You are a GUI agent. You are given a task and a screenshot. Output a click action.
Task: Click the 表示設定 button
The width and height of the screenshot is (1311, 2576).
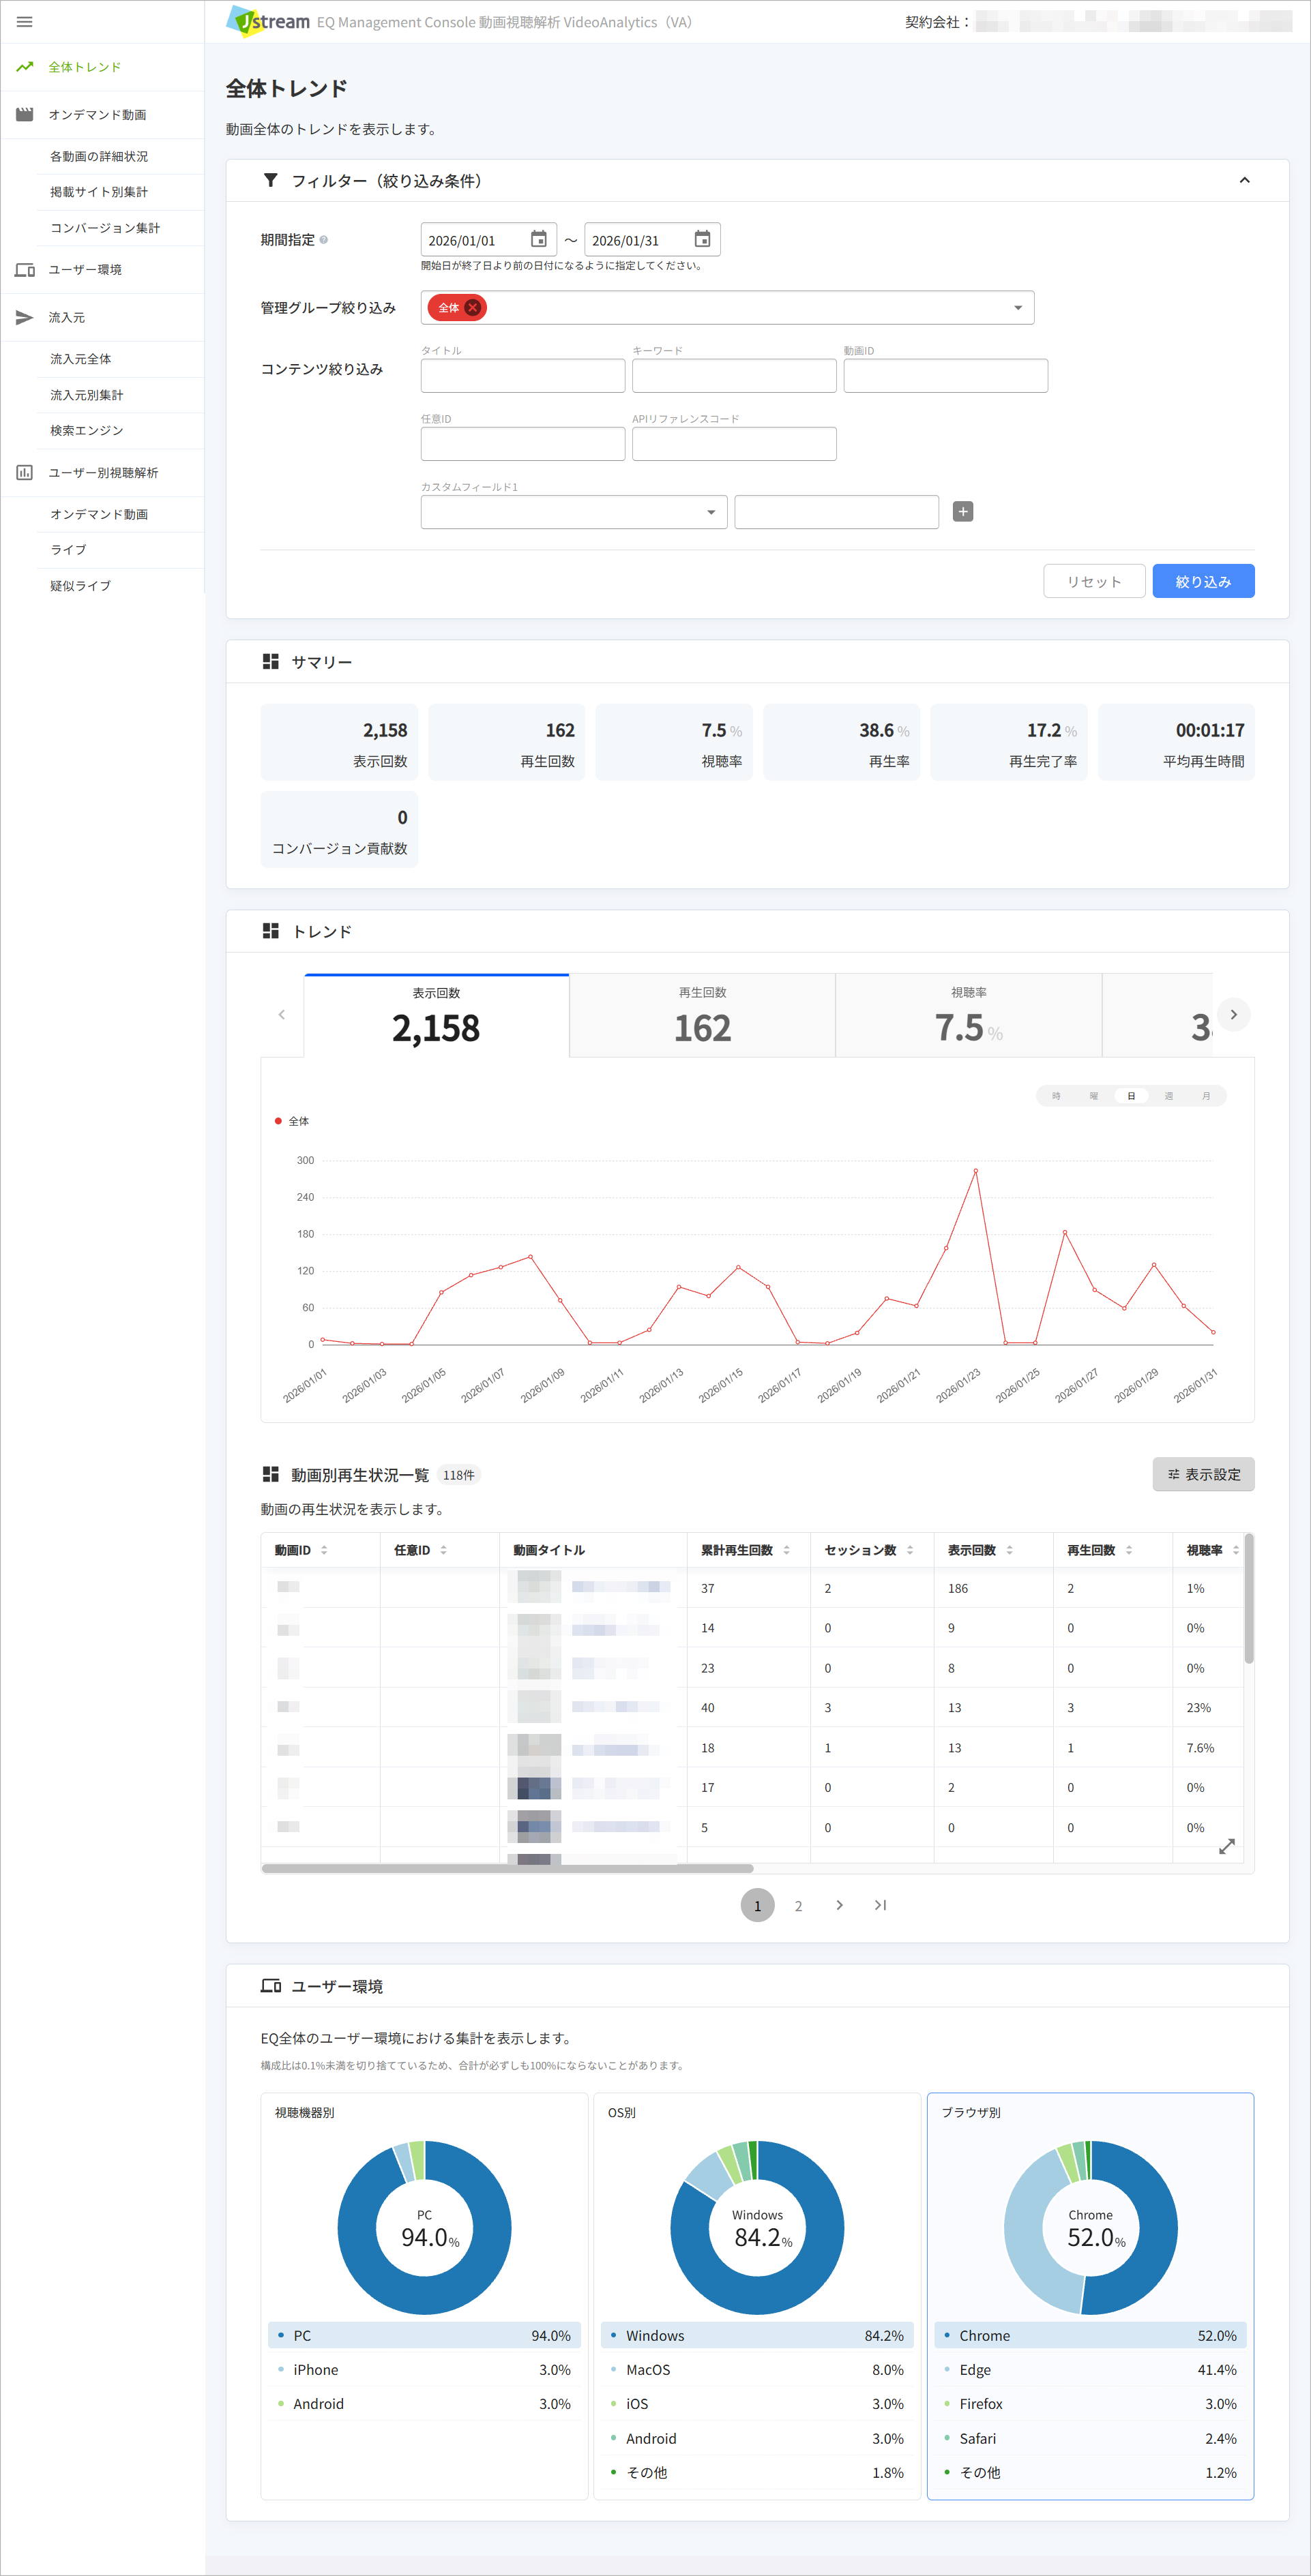(1203, 1474)
